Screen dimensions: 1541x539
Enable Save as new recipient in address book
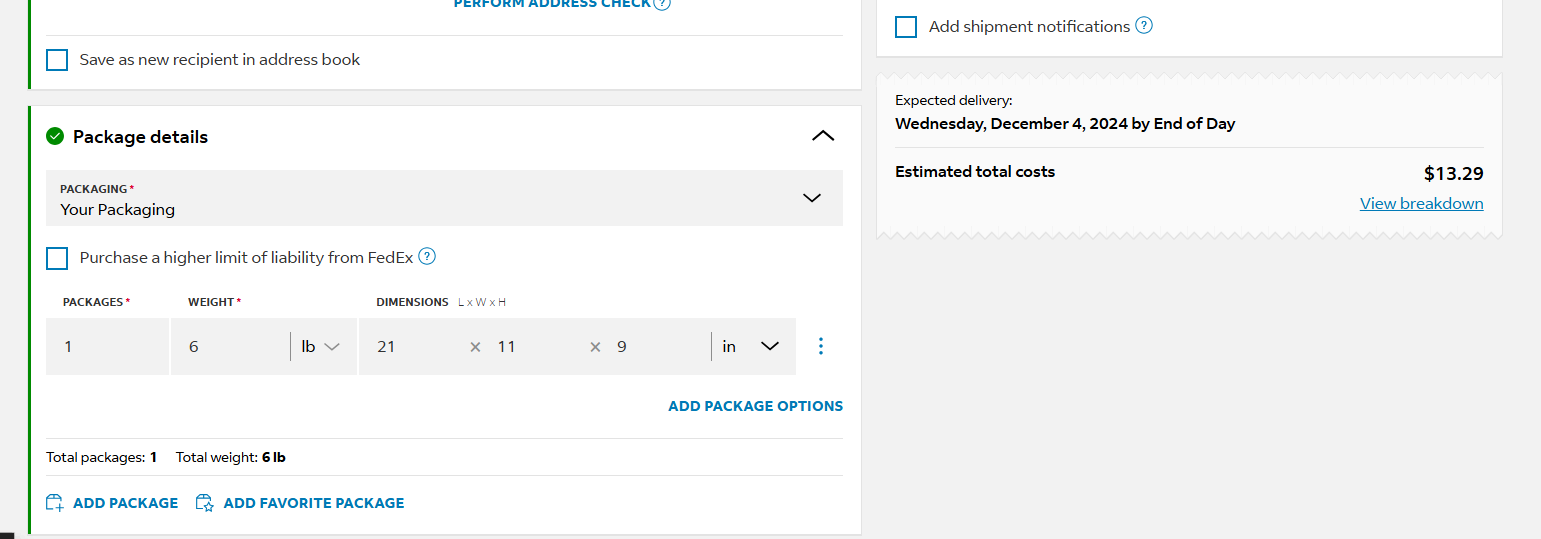pos(57,60)
